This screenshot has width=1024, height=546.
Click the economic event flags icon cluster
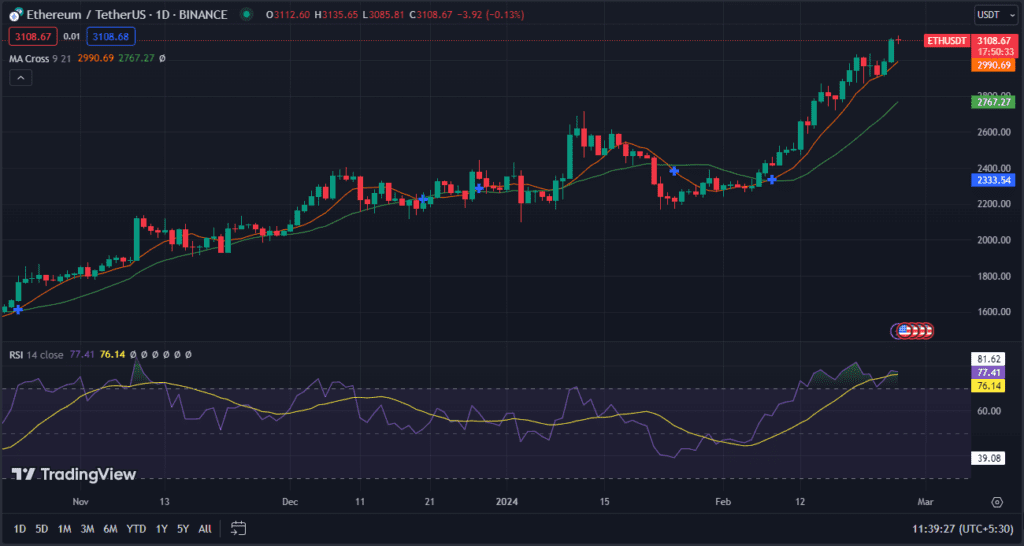pos(912,330)
